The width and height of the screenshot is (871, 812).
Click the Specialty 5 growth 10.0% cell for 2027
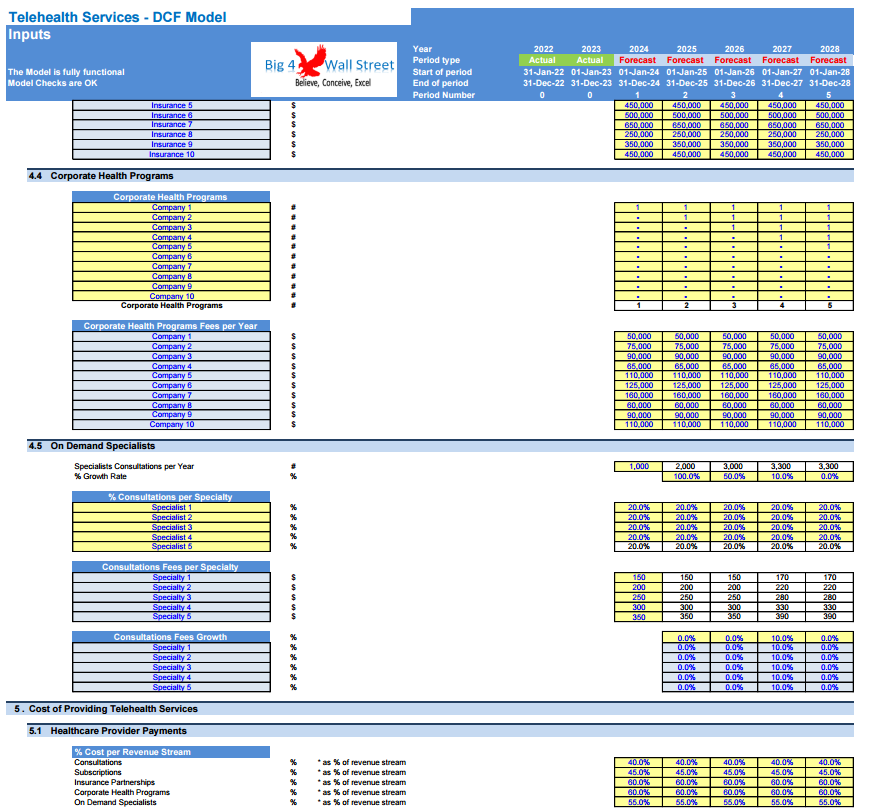point(782,687)
